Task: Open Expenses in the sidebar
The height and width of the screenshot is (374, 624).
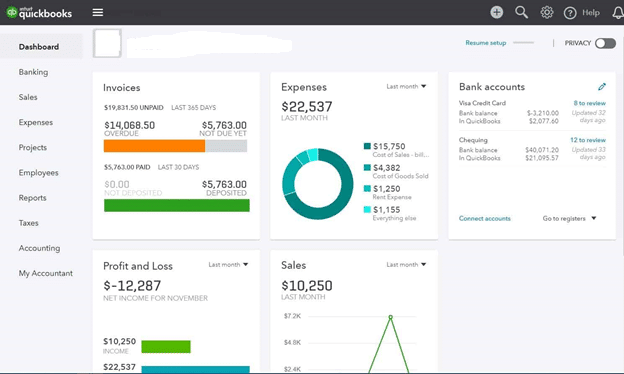Action: (36, 122)
